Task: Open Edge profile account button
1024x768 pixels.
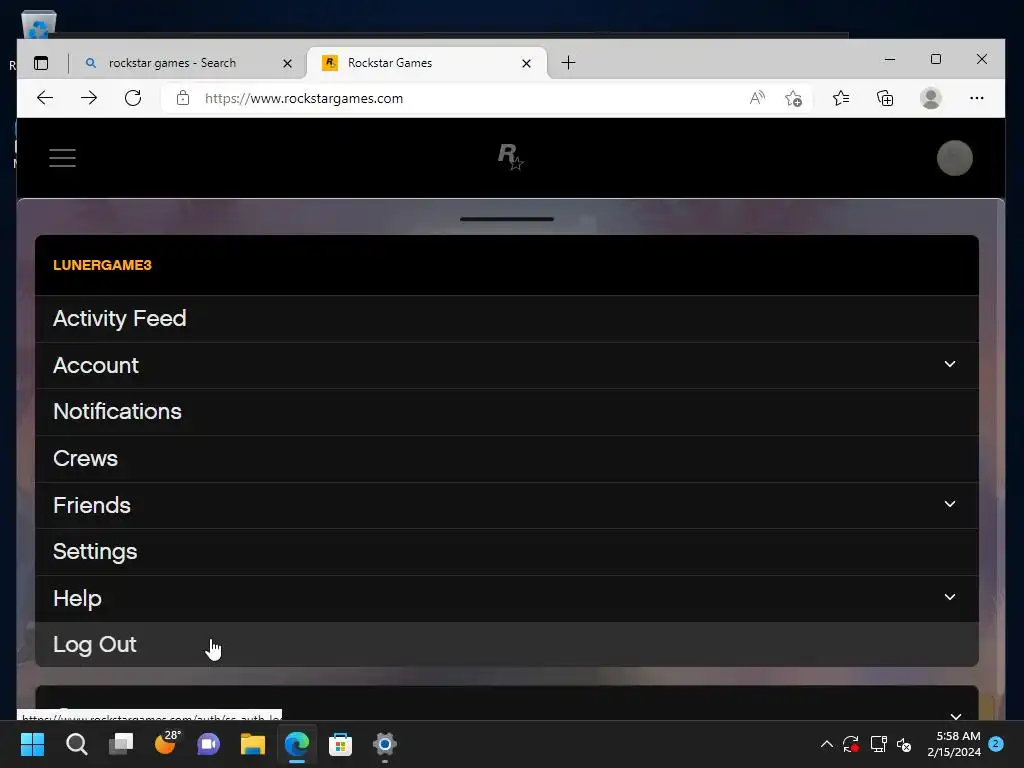Action: click(x=931, y=98)
